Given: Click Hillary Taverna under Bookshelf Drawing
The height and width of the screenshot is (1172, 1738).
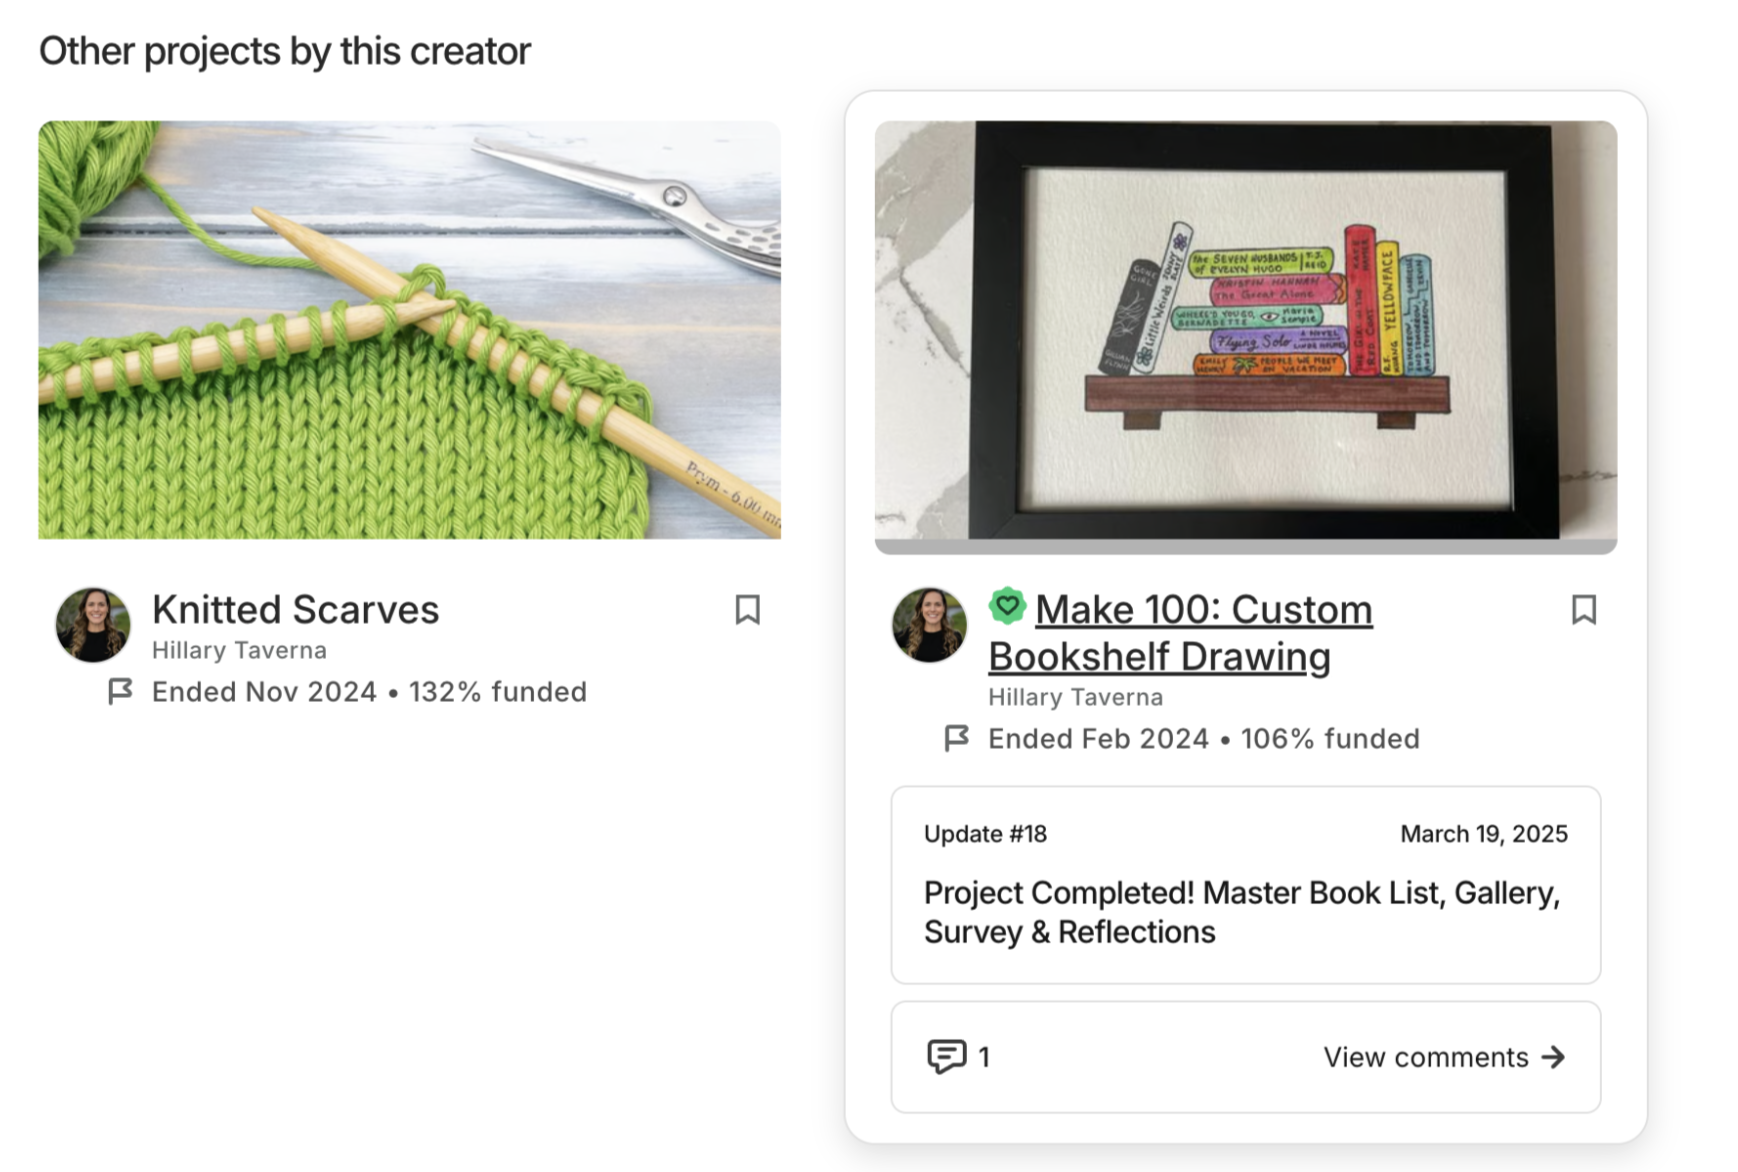Looking at the screenshot, I should [x=1075, y=697].
